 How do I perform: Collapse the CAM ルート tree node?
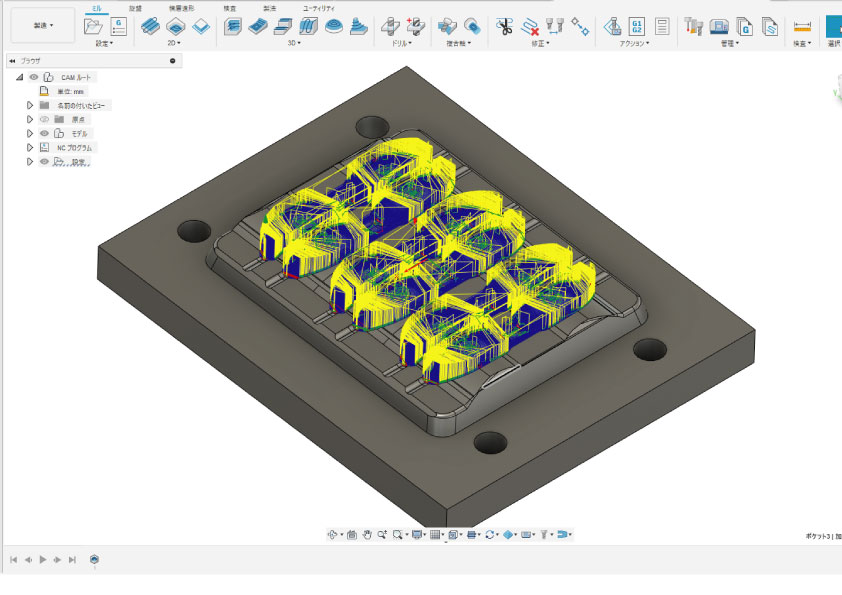pyautogui.click(x=19, y=77)
